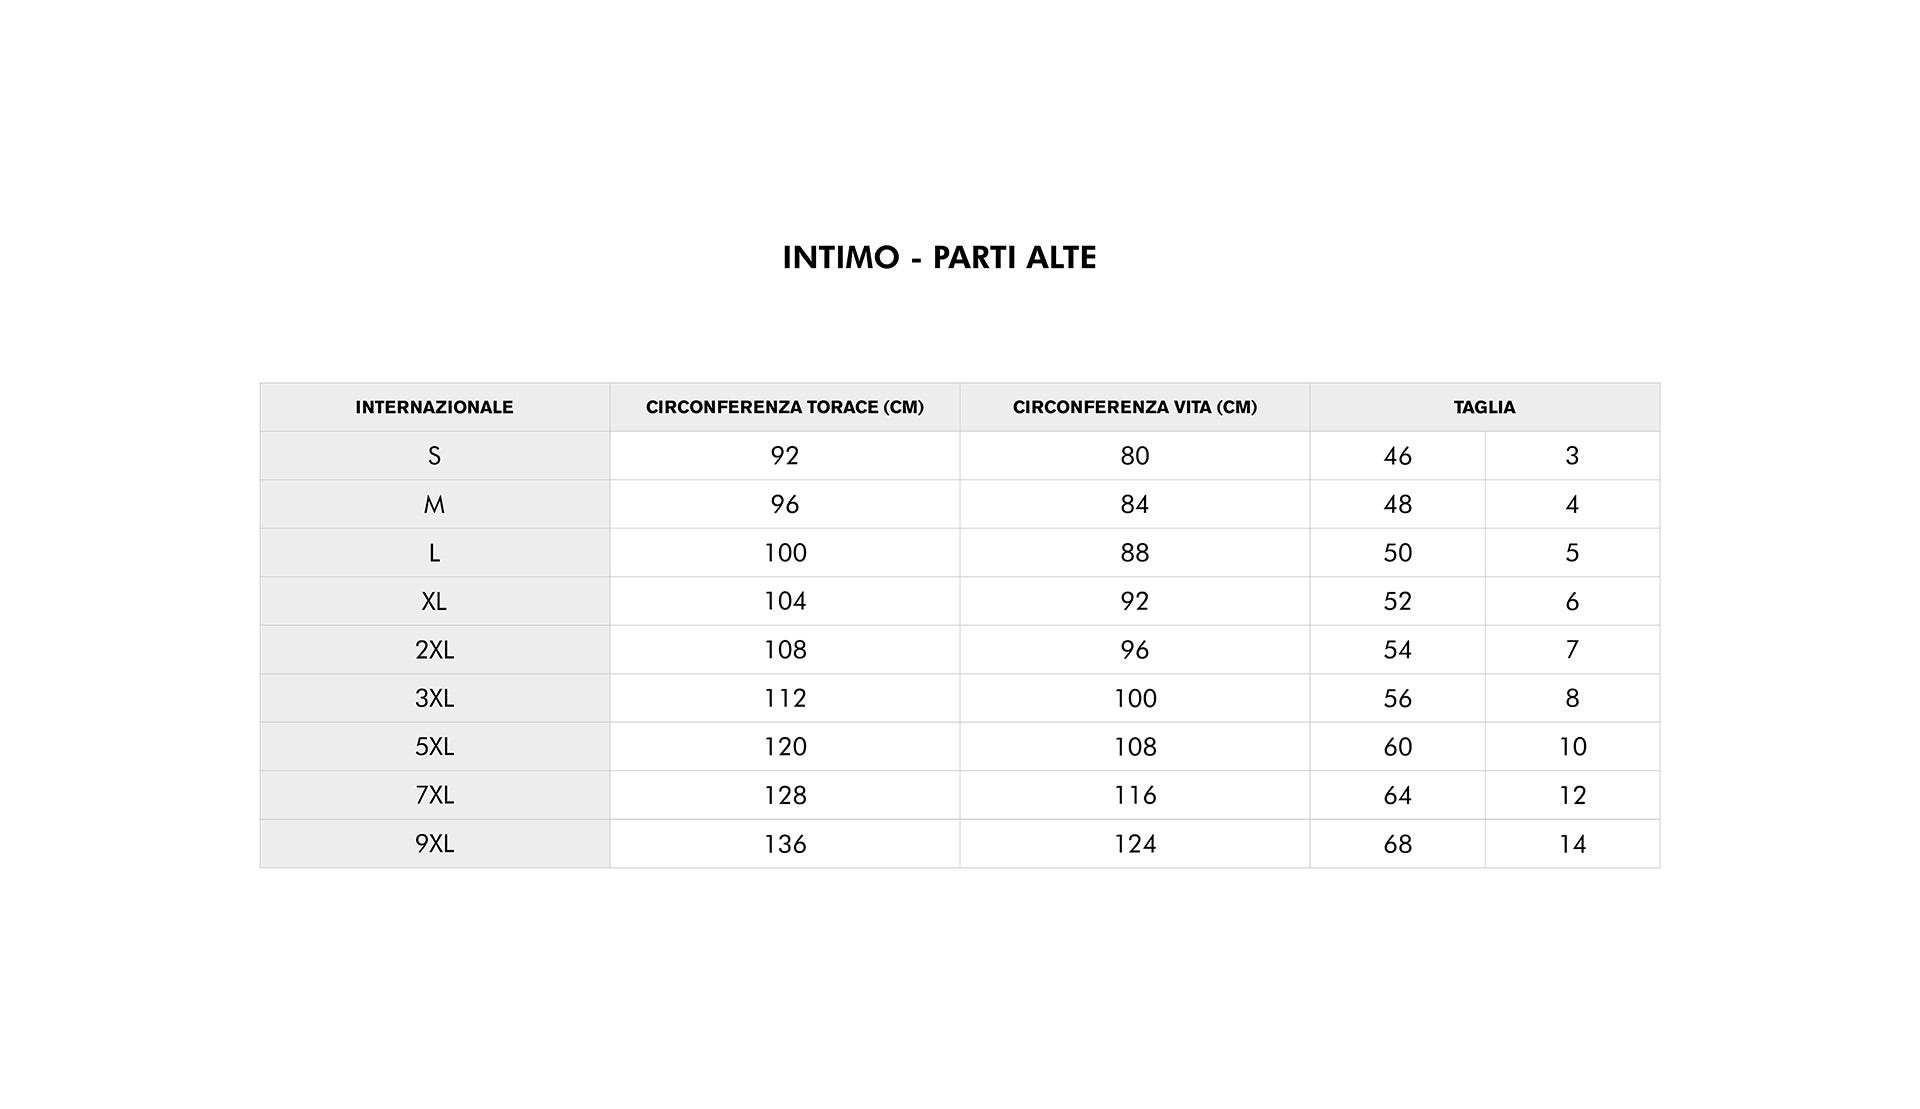
Task: Select waist value 116 cell
Action: (1135, 795)
